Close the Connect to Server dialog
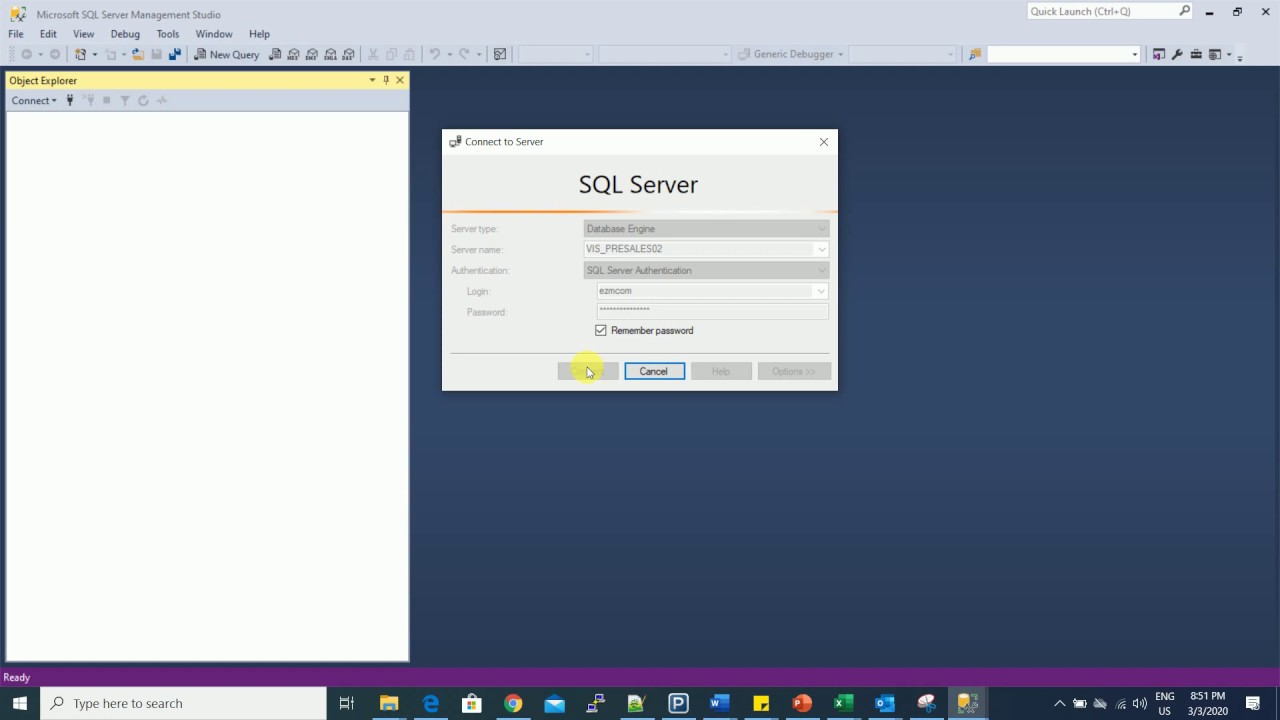 pyautogui.click(x=824, y=142)
